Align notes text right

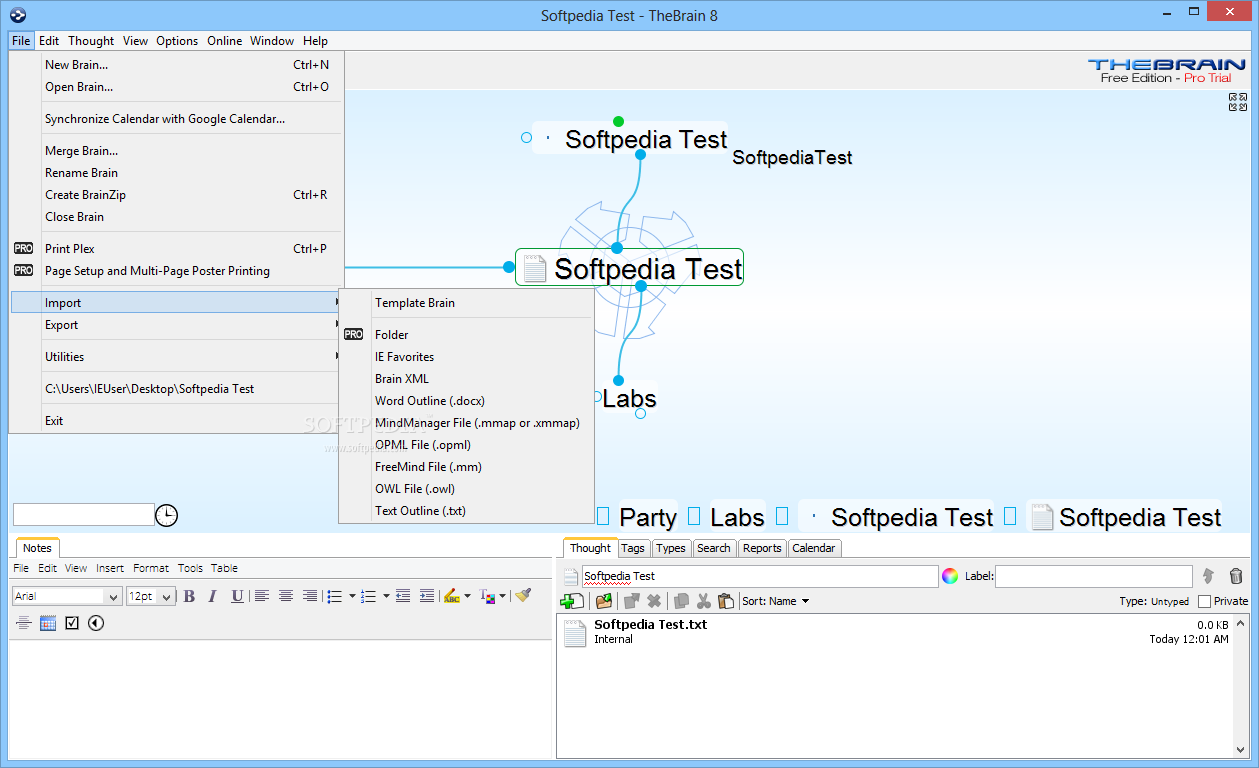coord(310,596)
